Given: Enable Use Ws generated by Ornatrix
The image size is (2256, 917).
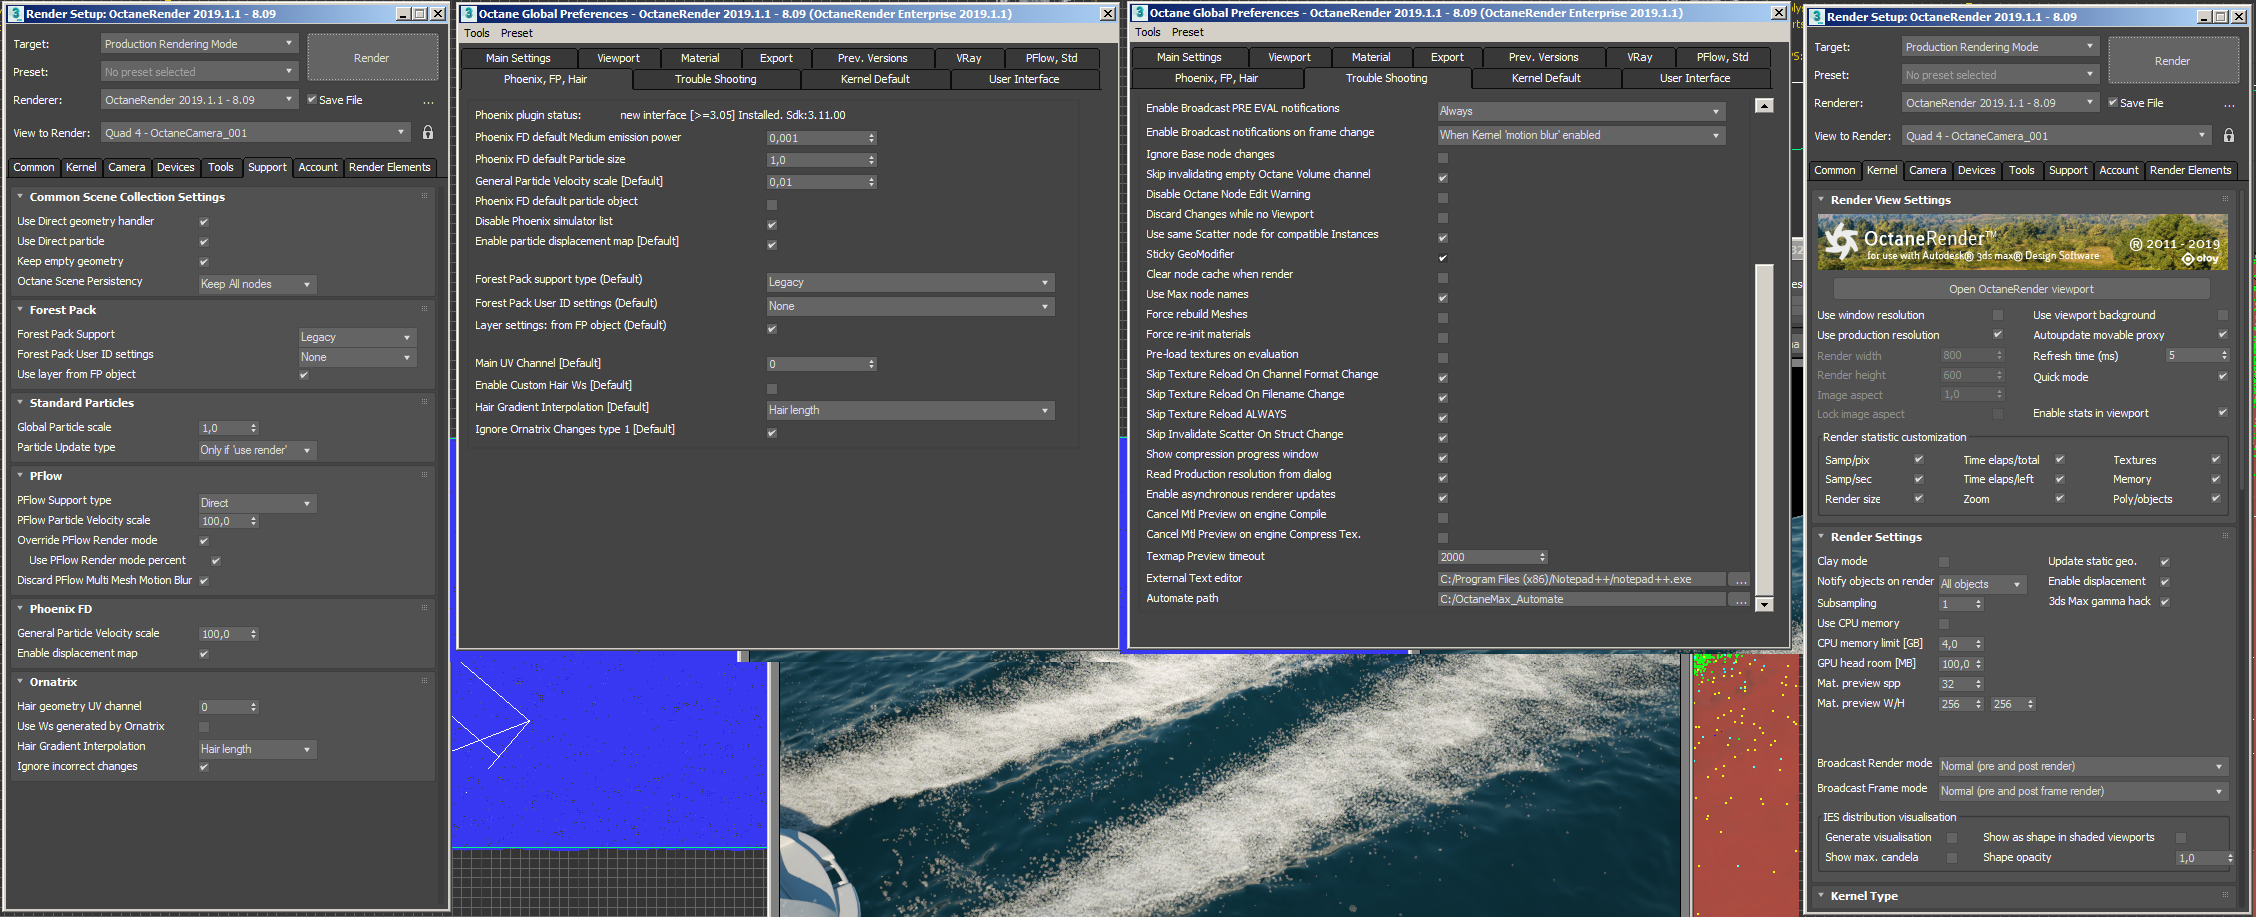Looking at the screenshot, I should tap(204, 727).
